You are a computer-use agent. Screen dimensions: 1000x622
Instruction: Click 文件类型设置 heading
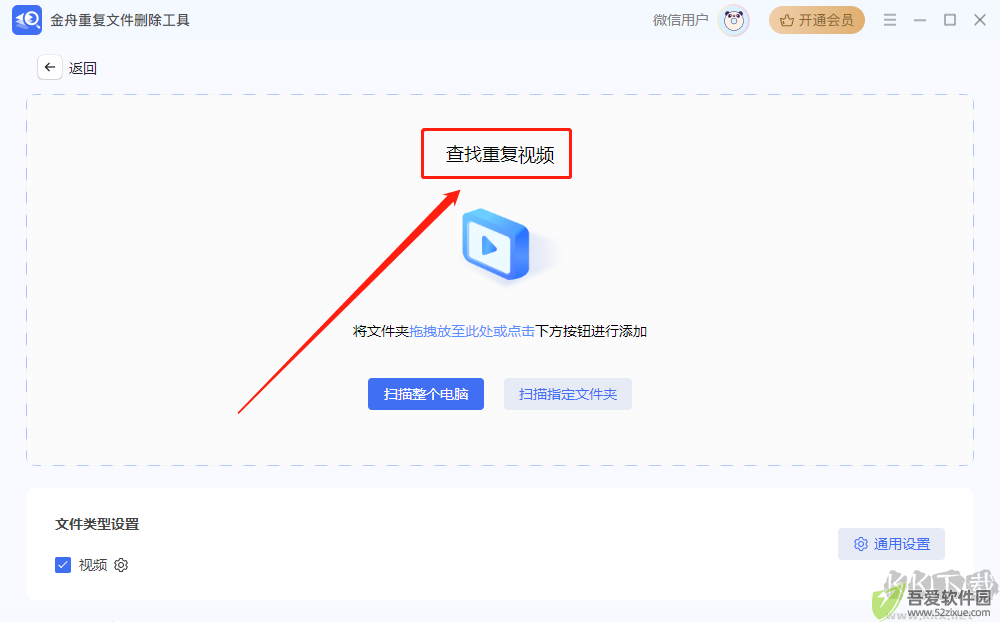tap(97, 524)
